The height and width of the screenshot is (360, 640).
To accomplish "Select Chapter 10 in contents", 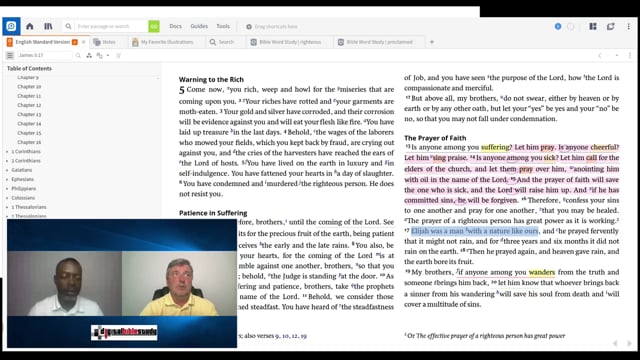I will coord(29,87).
